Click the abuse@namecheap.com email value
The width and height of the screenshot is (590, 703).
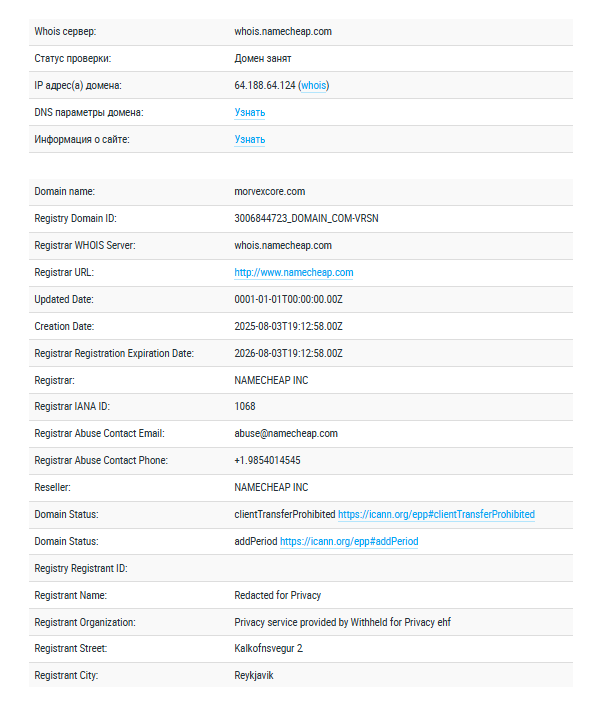point(286,434)
